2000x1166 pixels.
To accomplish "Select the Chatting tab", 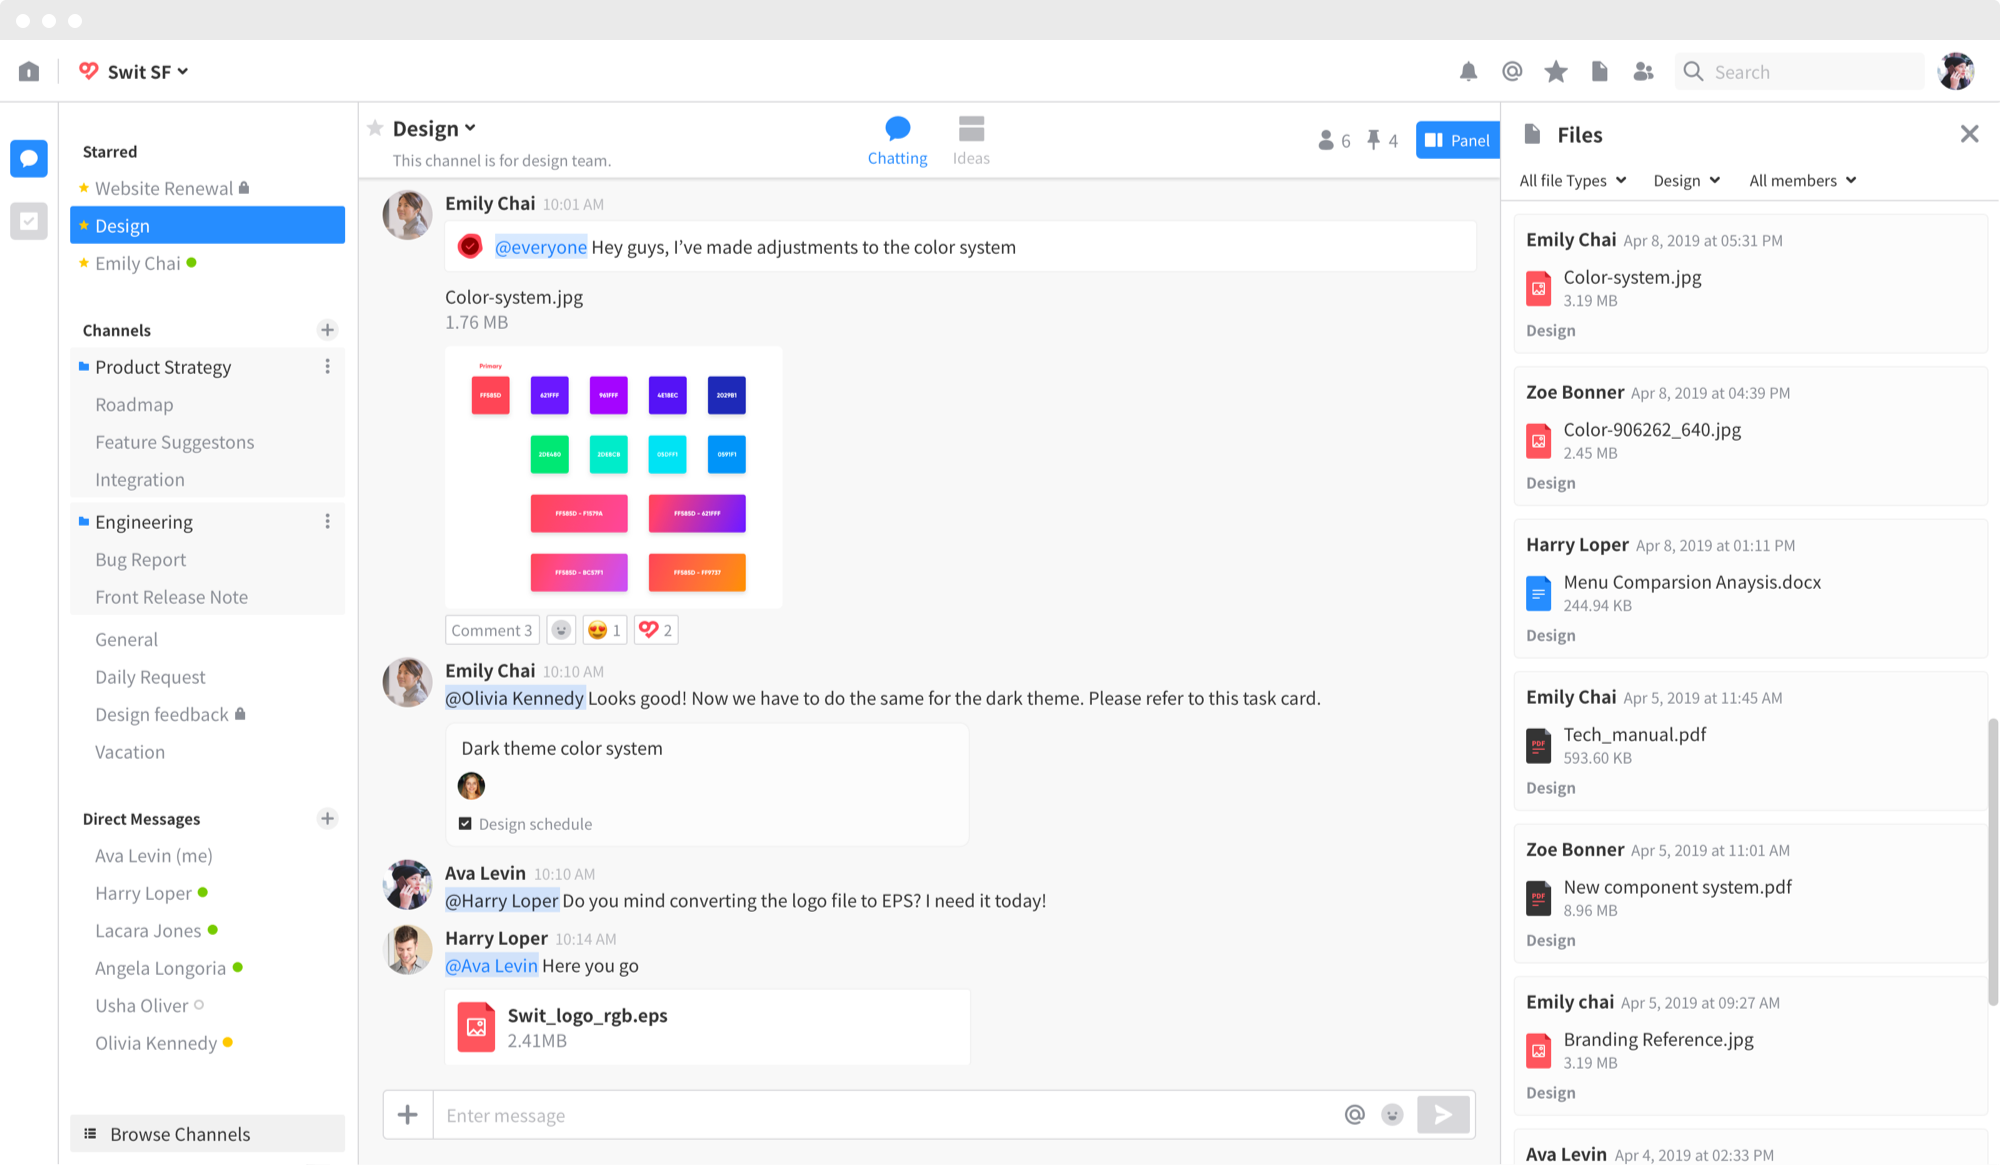I will (x=897, y=140).
